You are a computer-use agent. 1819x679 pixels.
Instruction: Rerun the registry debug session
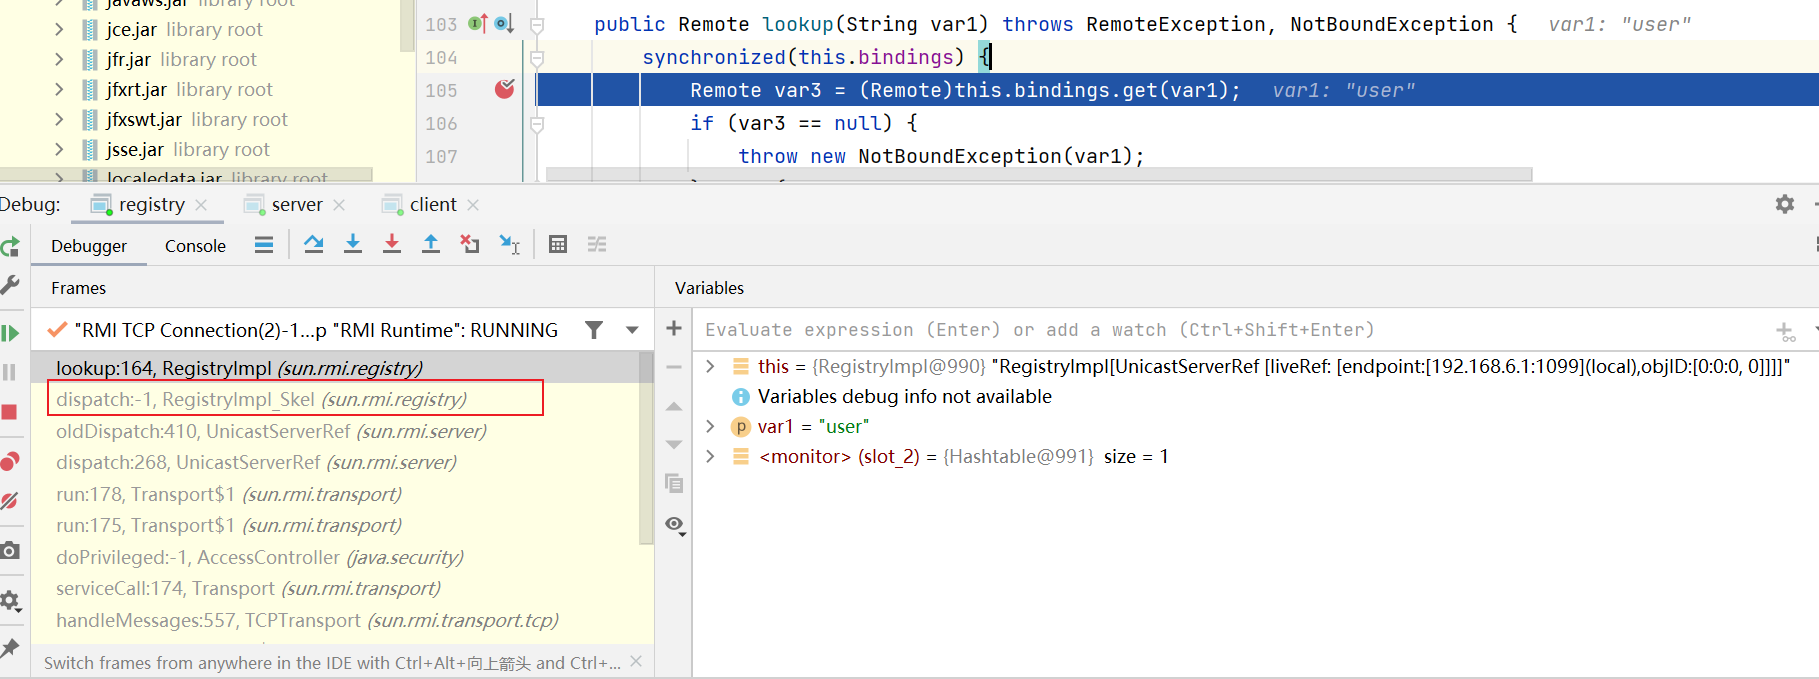click(10, 247)
